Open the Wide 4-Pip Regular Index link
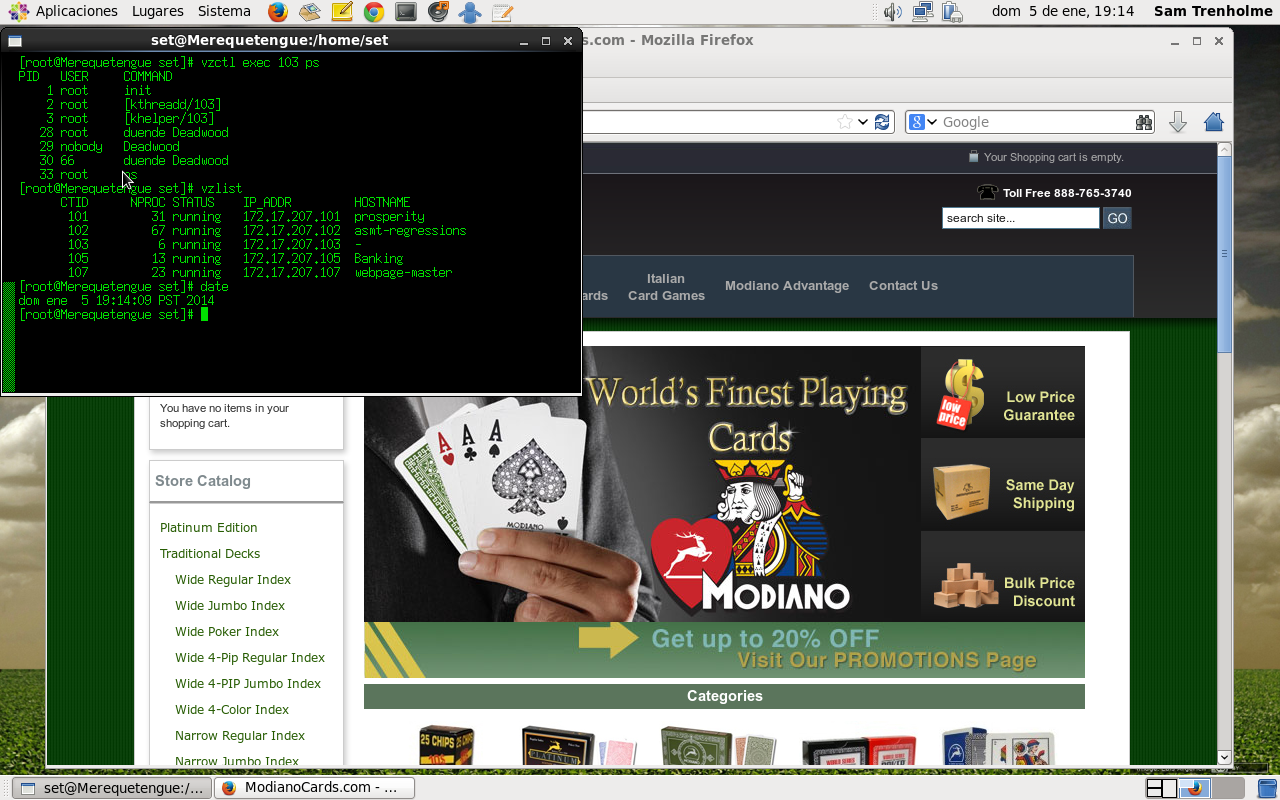Image resolution: width=1280 pixels, height=800 pixels. click(250, 657)
